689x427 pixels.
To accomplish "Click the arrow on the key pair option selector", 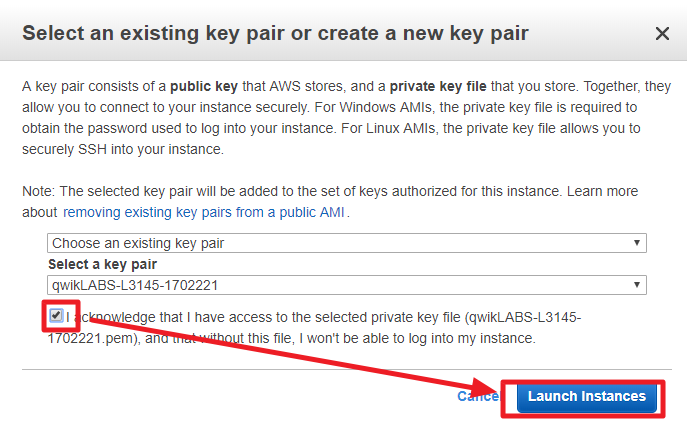I will tap(636, 243).
